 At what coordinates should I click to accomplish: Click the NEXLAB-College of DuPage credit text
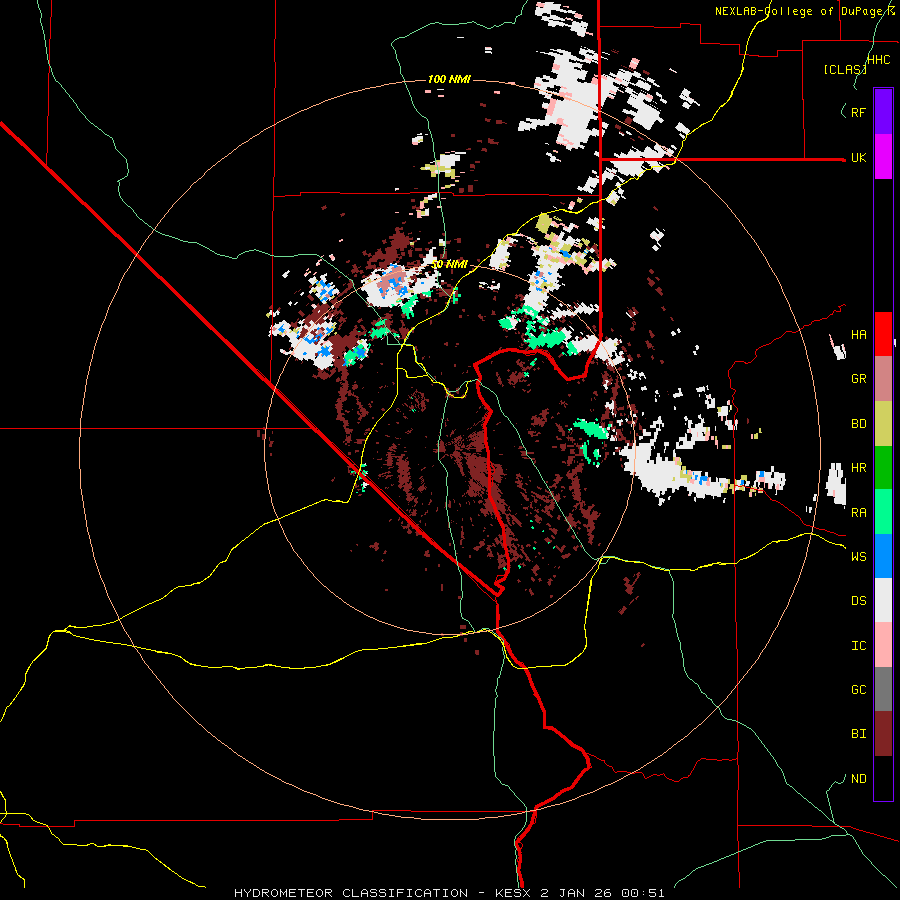804,11
